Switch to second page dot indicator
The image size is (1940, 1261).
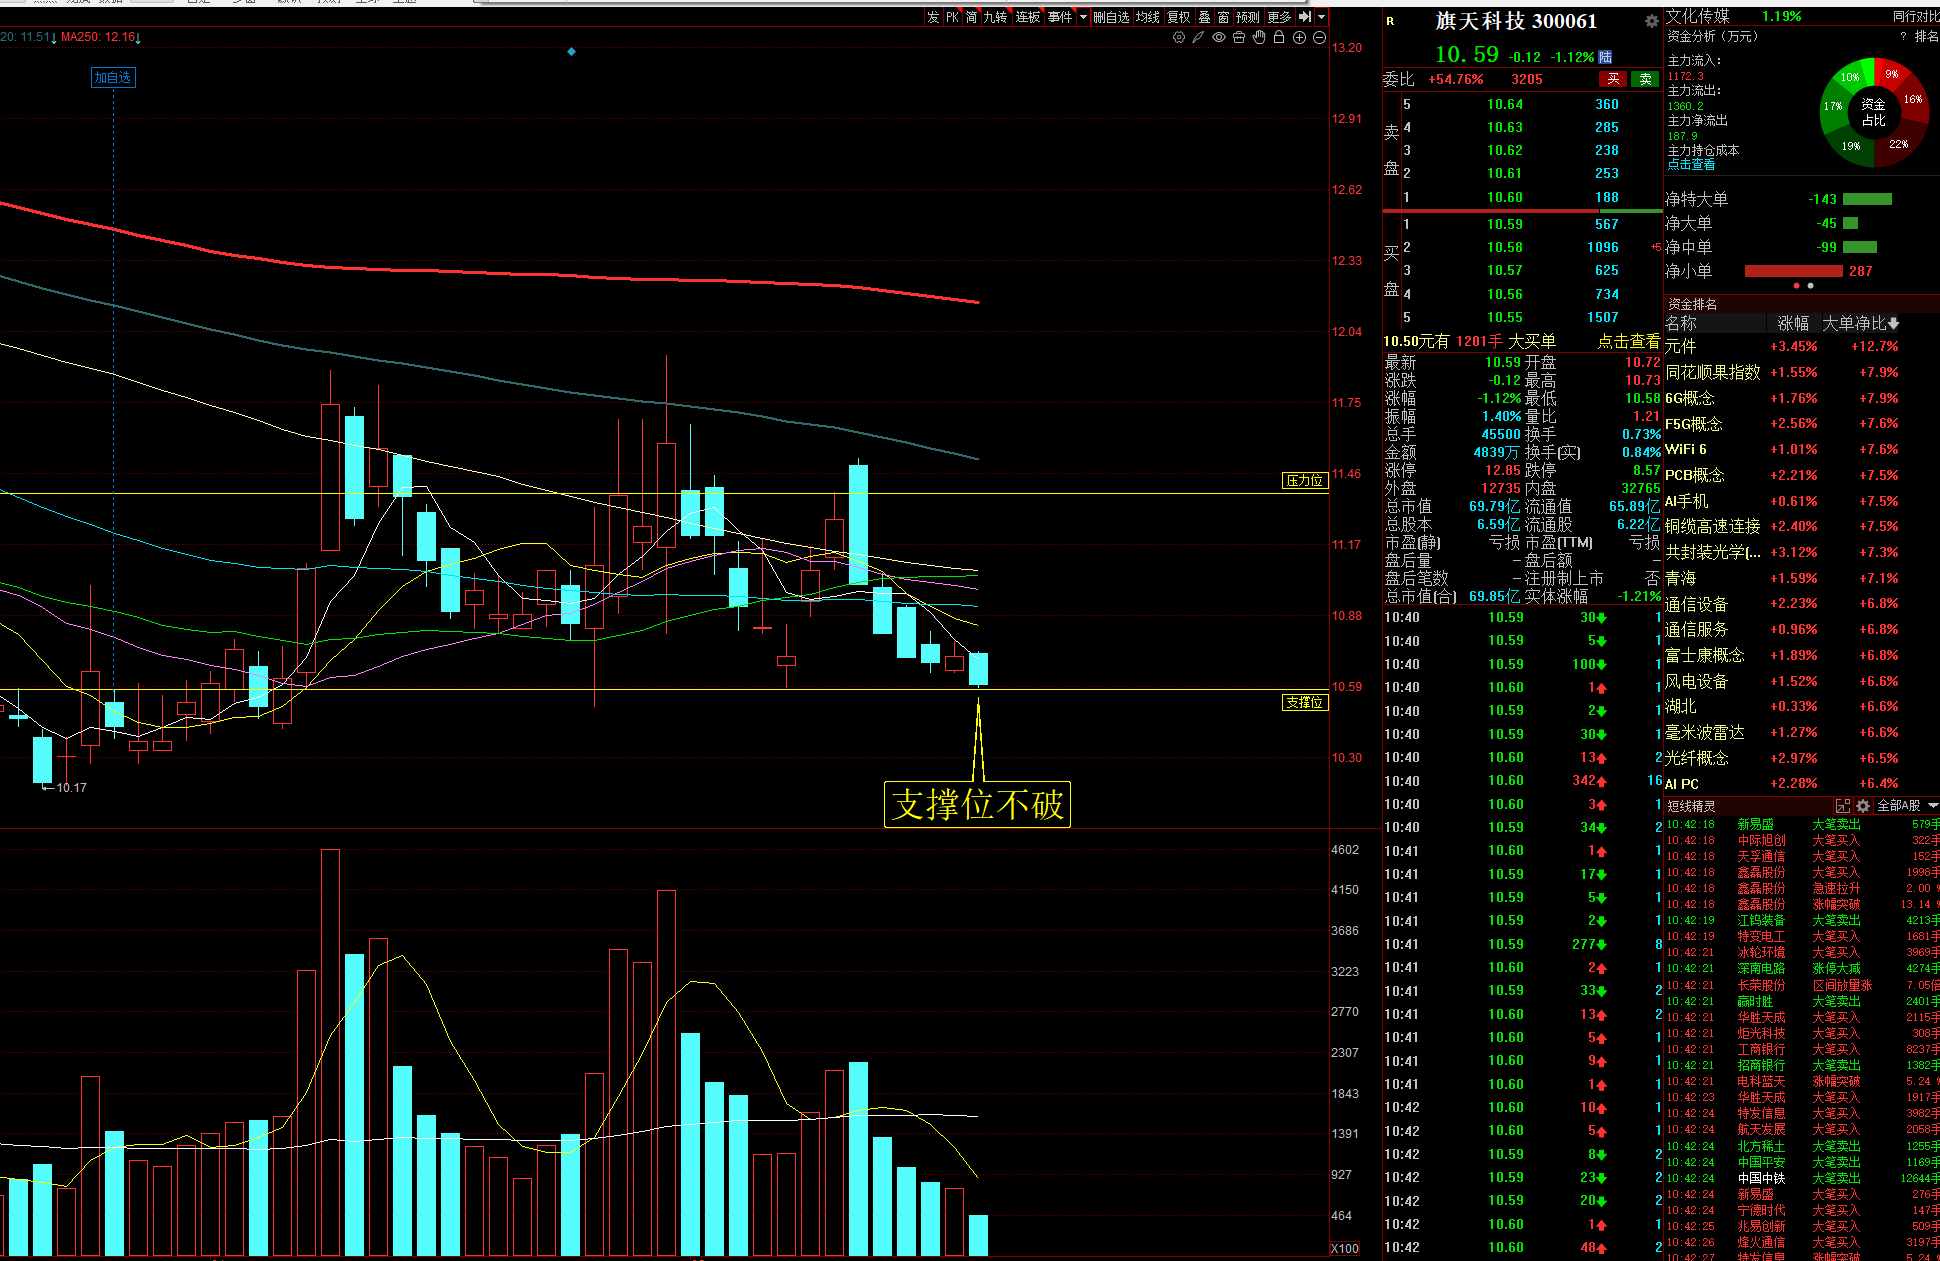click(1810, 286)
